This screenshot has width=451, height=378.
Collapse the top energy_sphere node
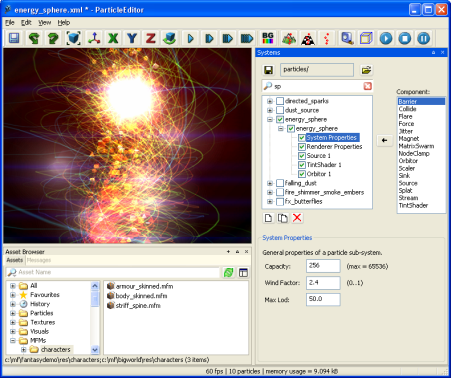pyautogui.click(x=270, y=119)
